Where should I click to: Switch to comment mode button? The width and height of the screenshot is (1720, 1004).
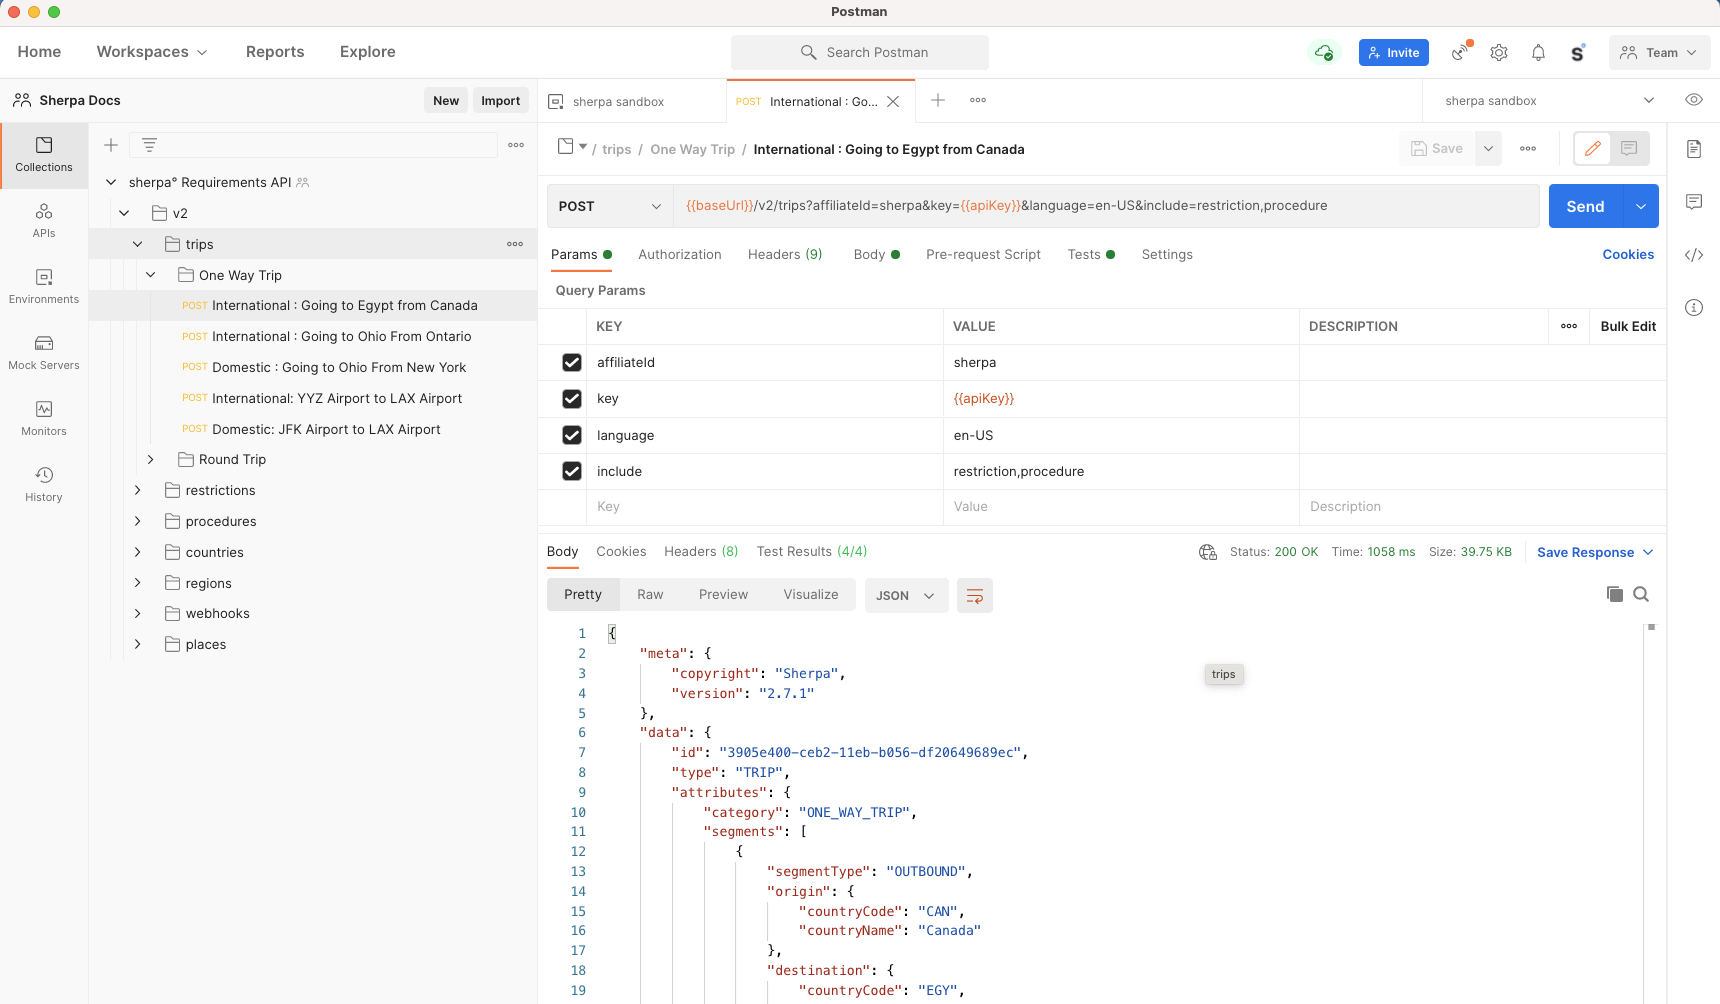(x=1629, y=148)
